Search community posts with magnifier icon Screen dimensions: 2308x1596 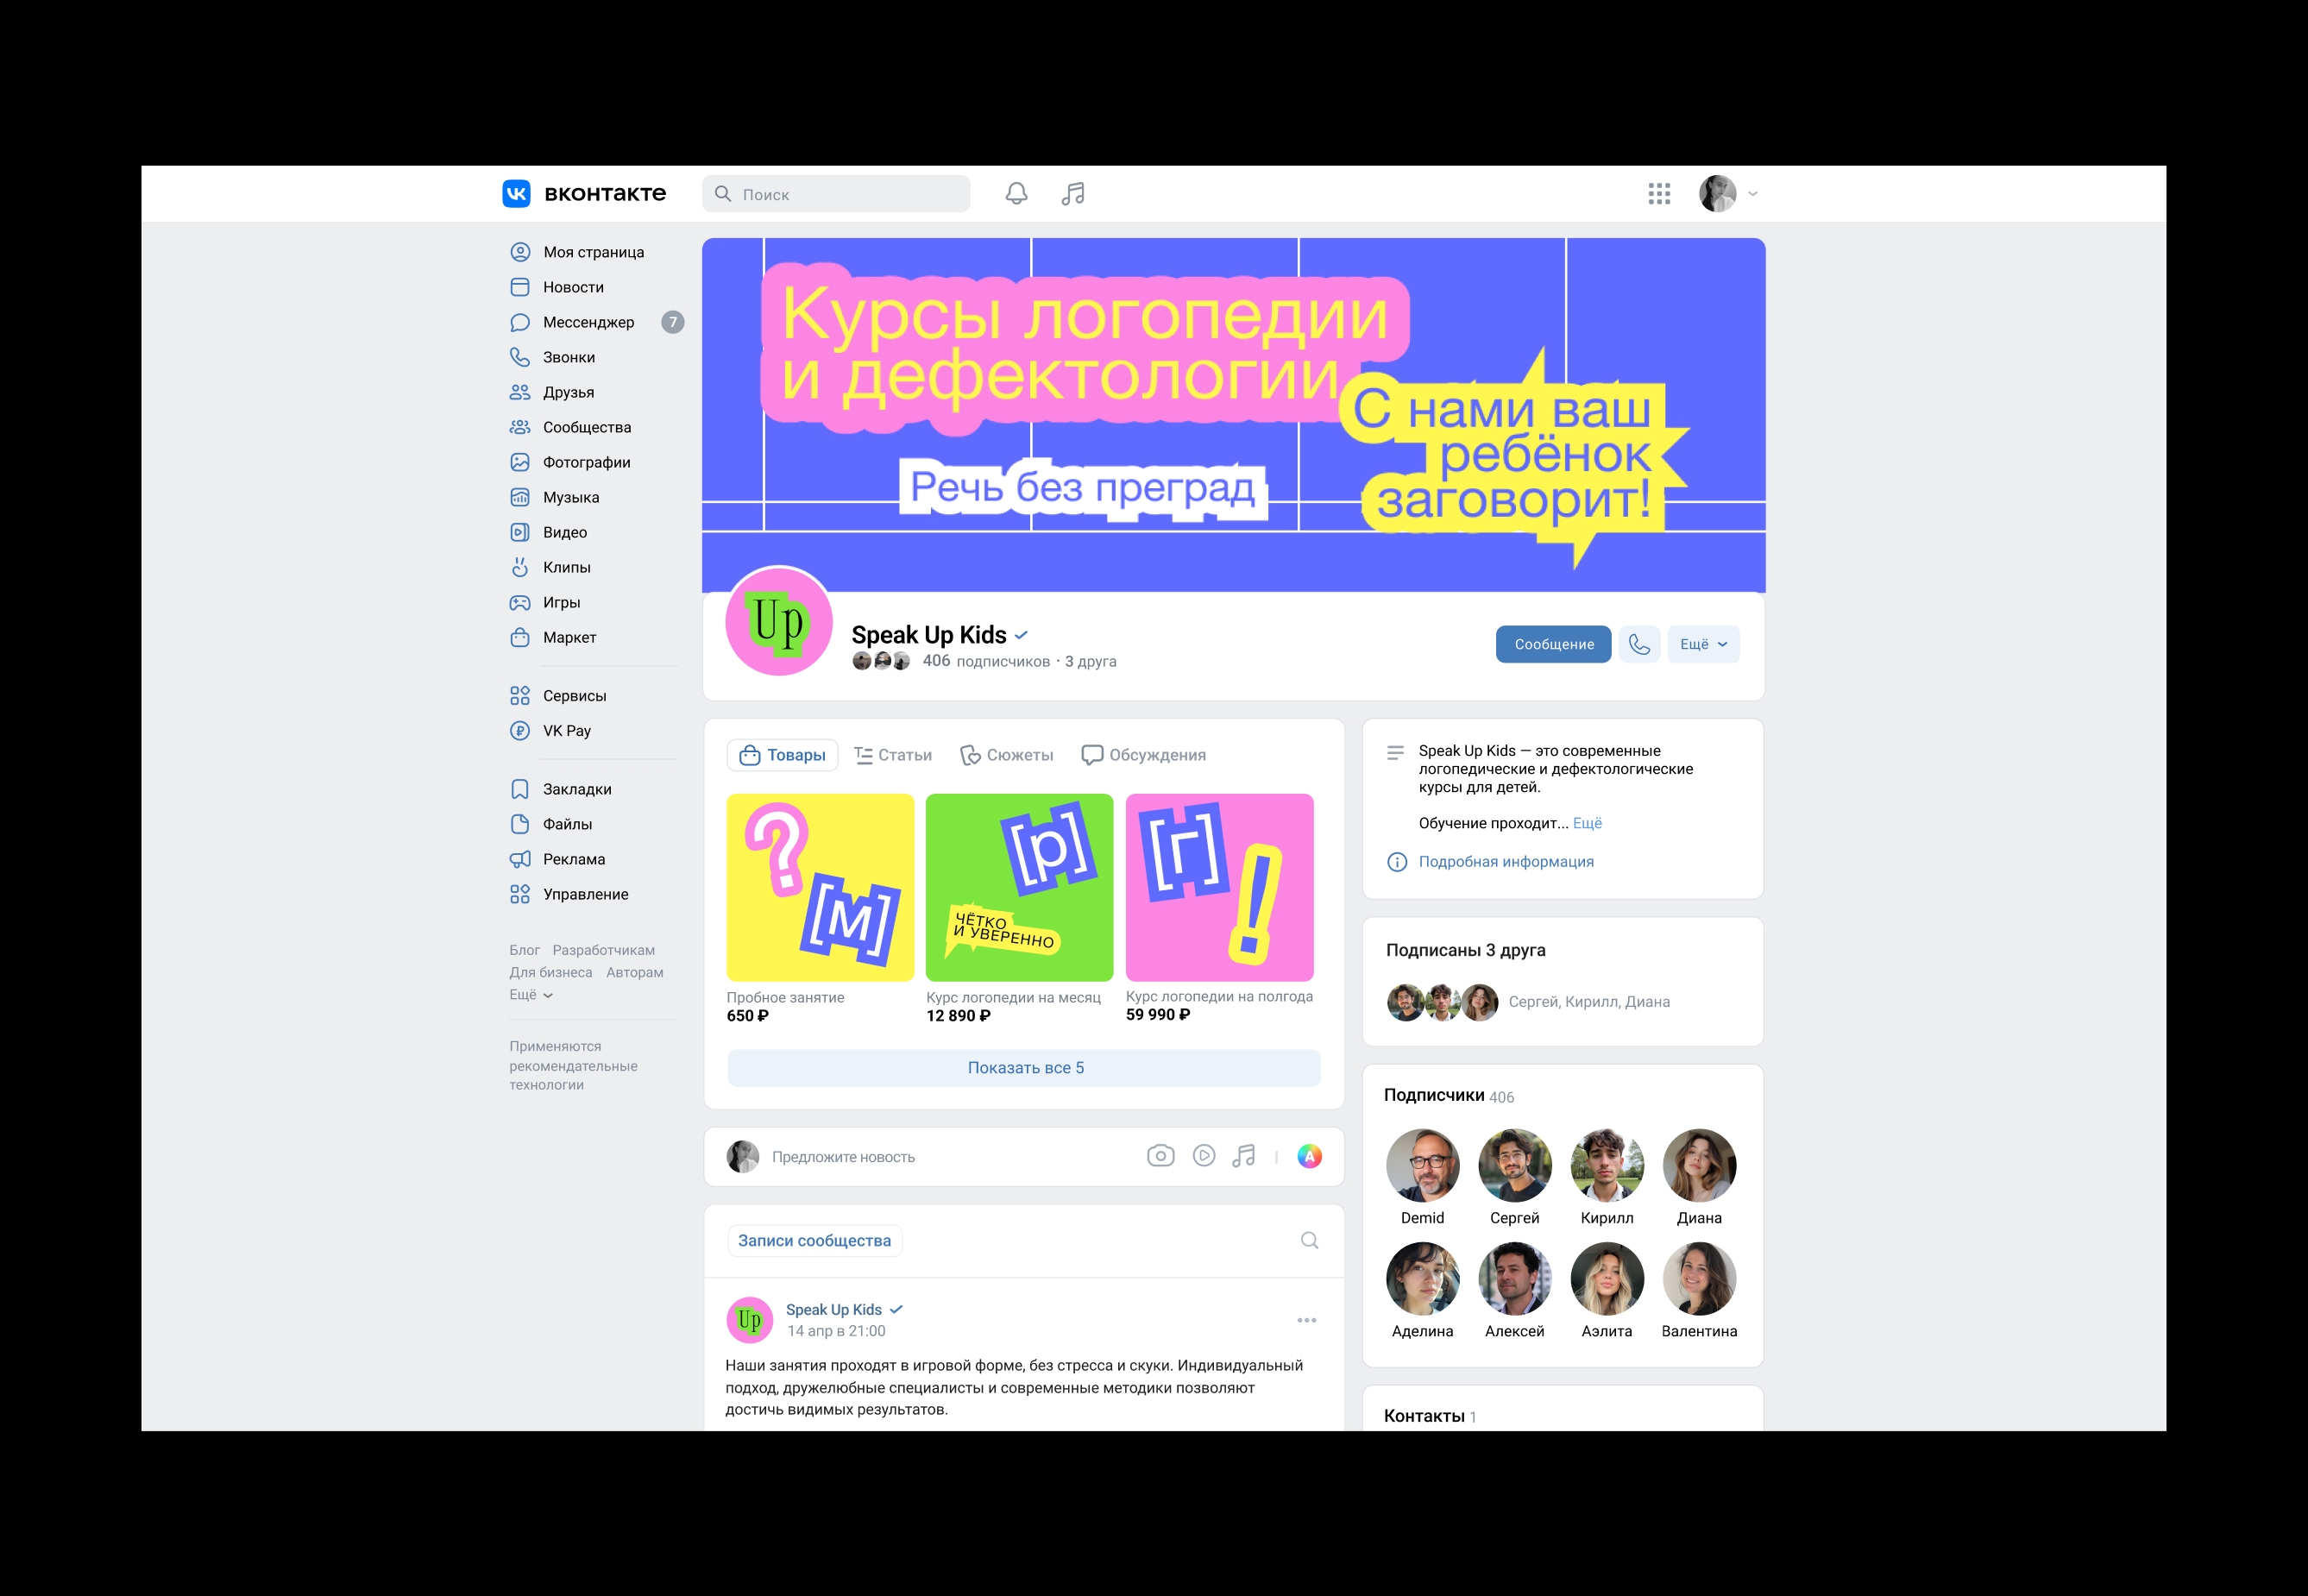pyautogui.click(x=1309, y=1240)
